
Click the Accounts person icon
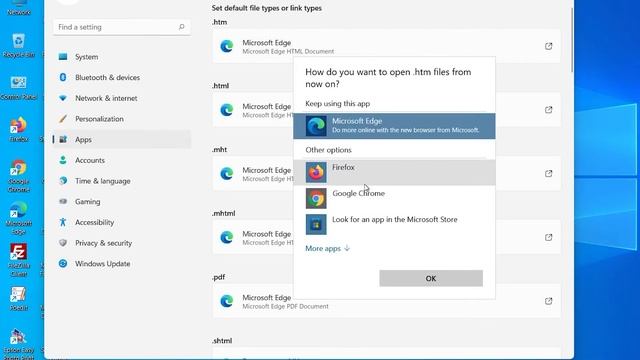coord(63,160)
